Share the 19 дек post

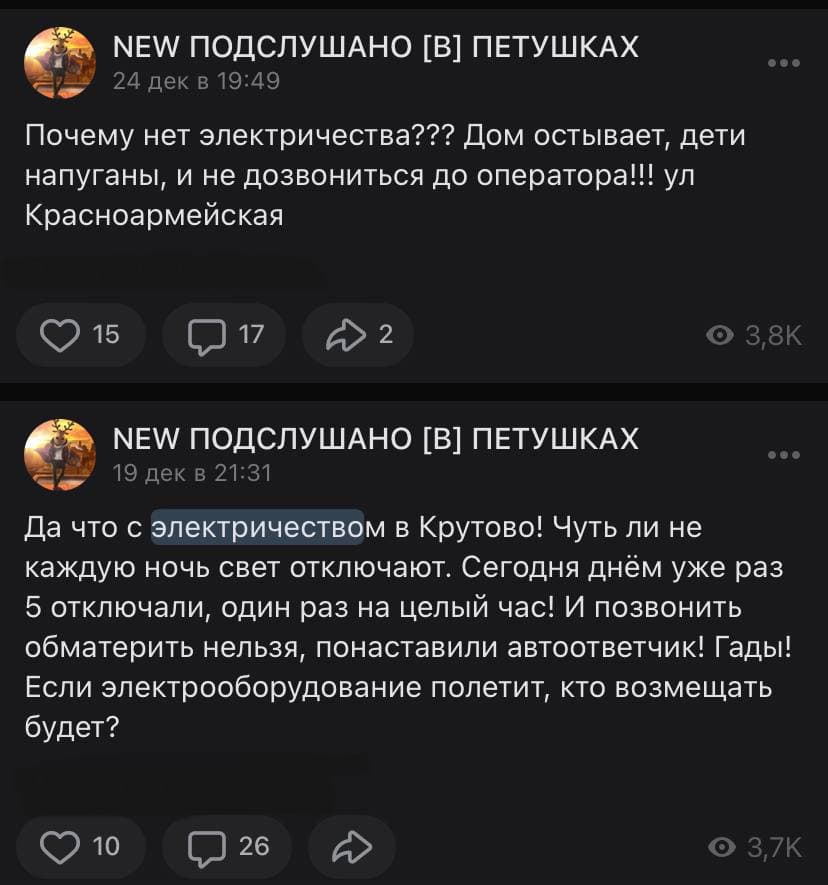tap(352, 846)
